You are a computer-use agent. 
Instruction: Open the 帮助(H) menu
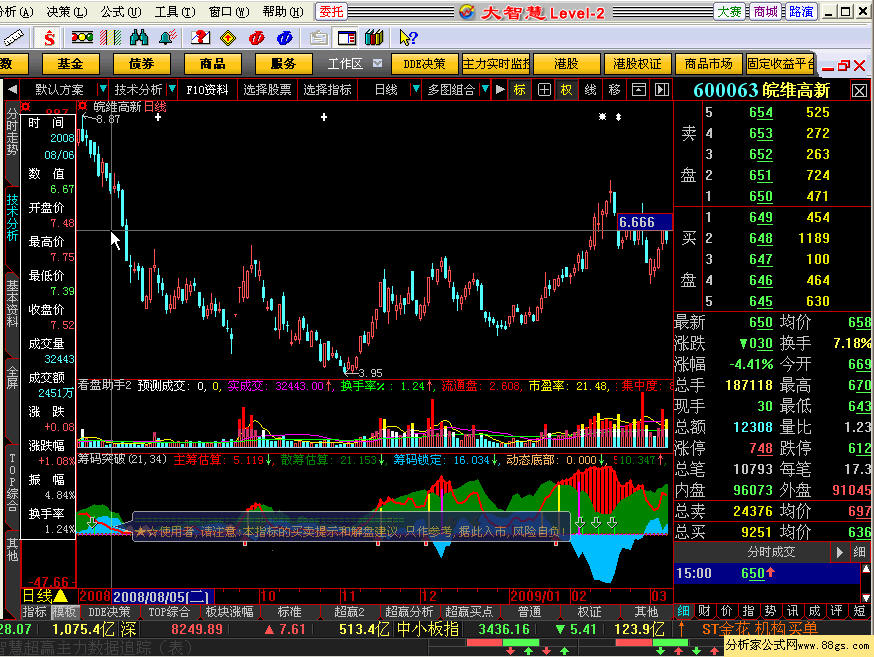point(283,11)
